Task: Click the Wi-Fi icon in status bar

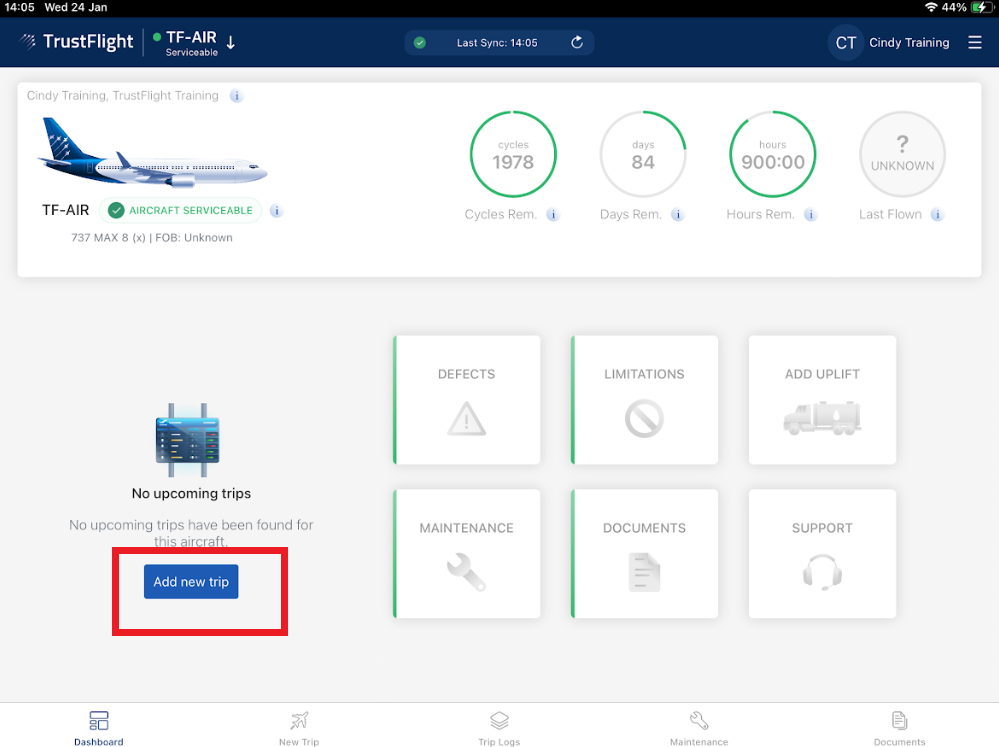Action: pyautogui.click(x=931, y=8)
